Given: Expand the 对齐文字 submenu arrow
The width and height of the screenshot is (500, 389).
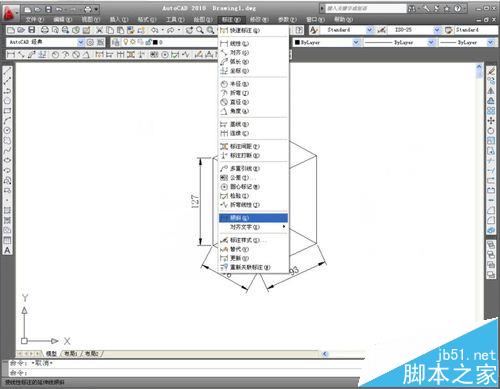Looking at the screenshot, I should tap(284, 227).
